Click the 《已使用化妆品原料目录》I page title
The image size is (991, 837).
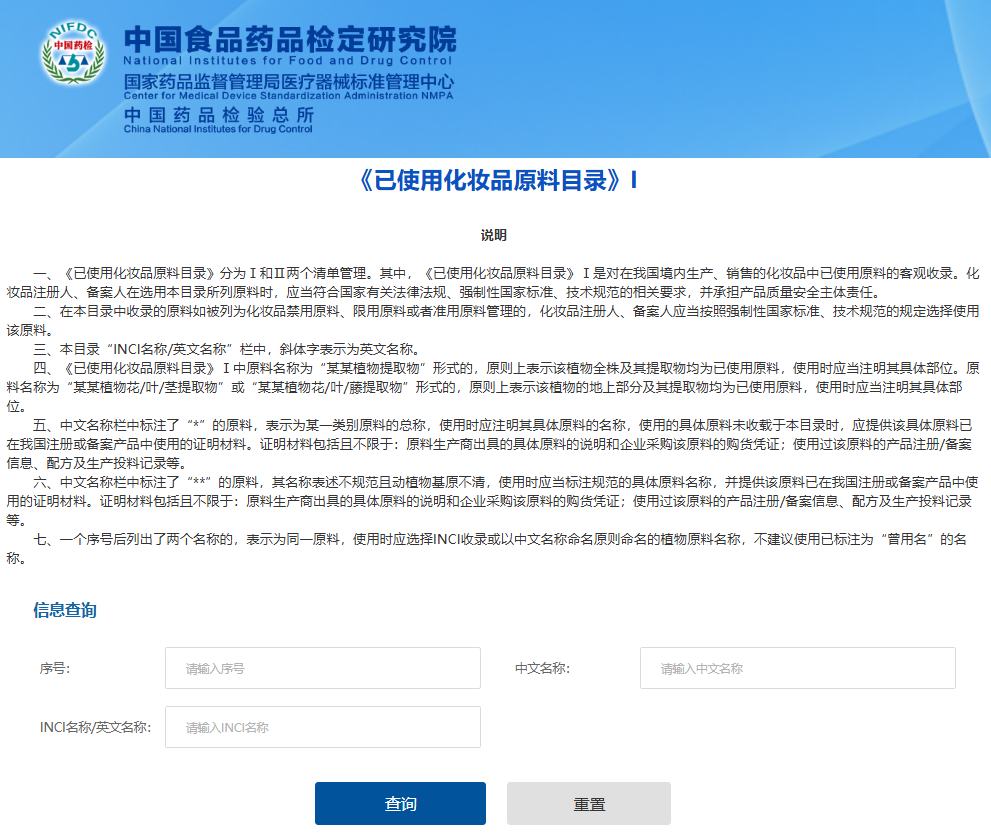tap(497, 181)
